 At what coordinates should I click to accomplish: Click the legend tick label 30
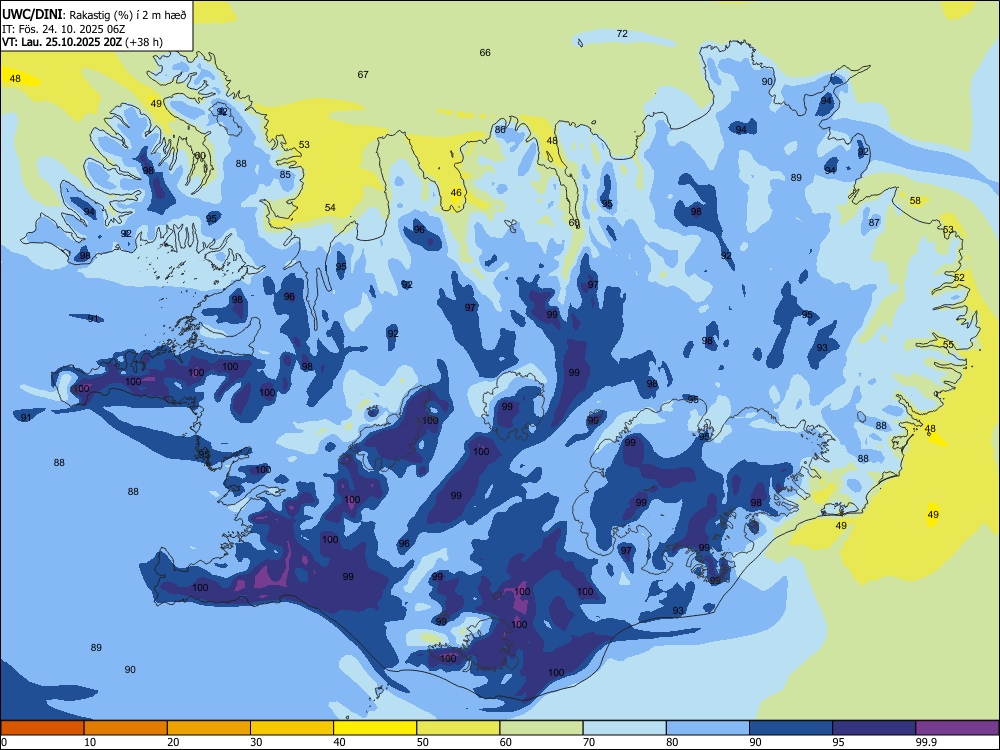click(256, 742)
